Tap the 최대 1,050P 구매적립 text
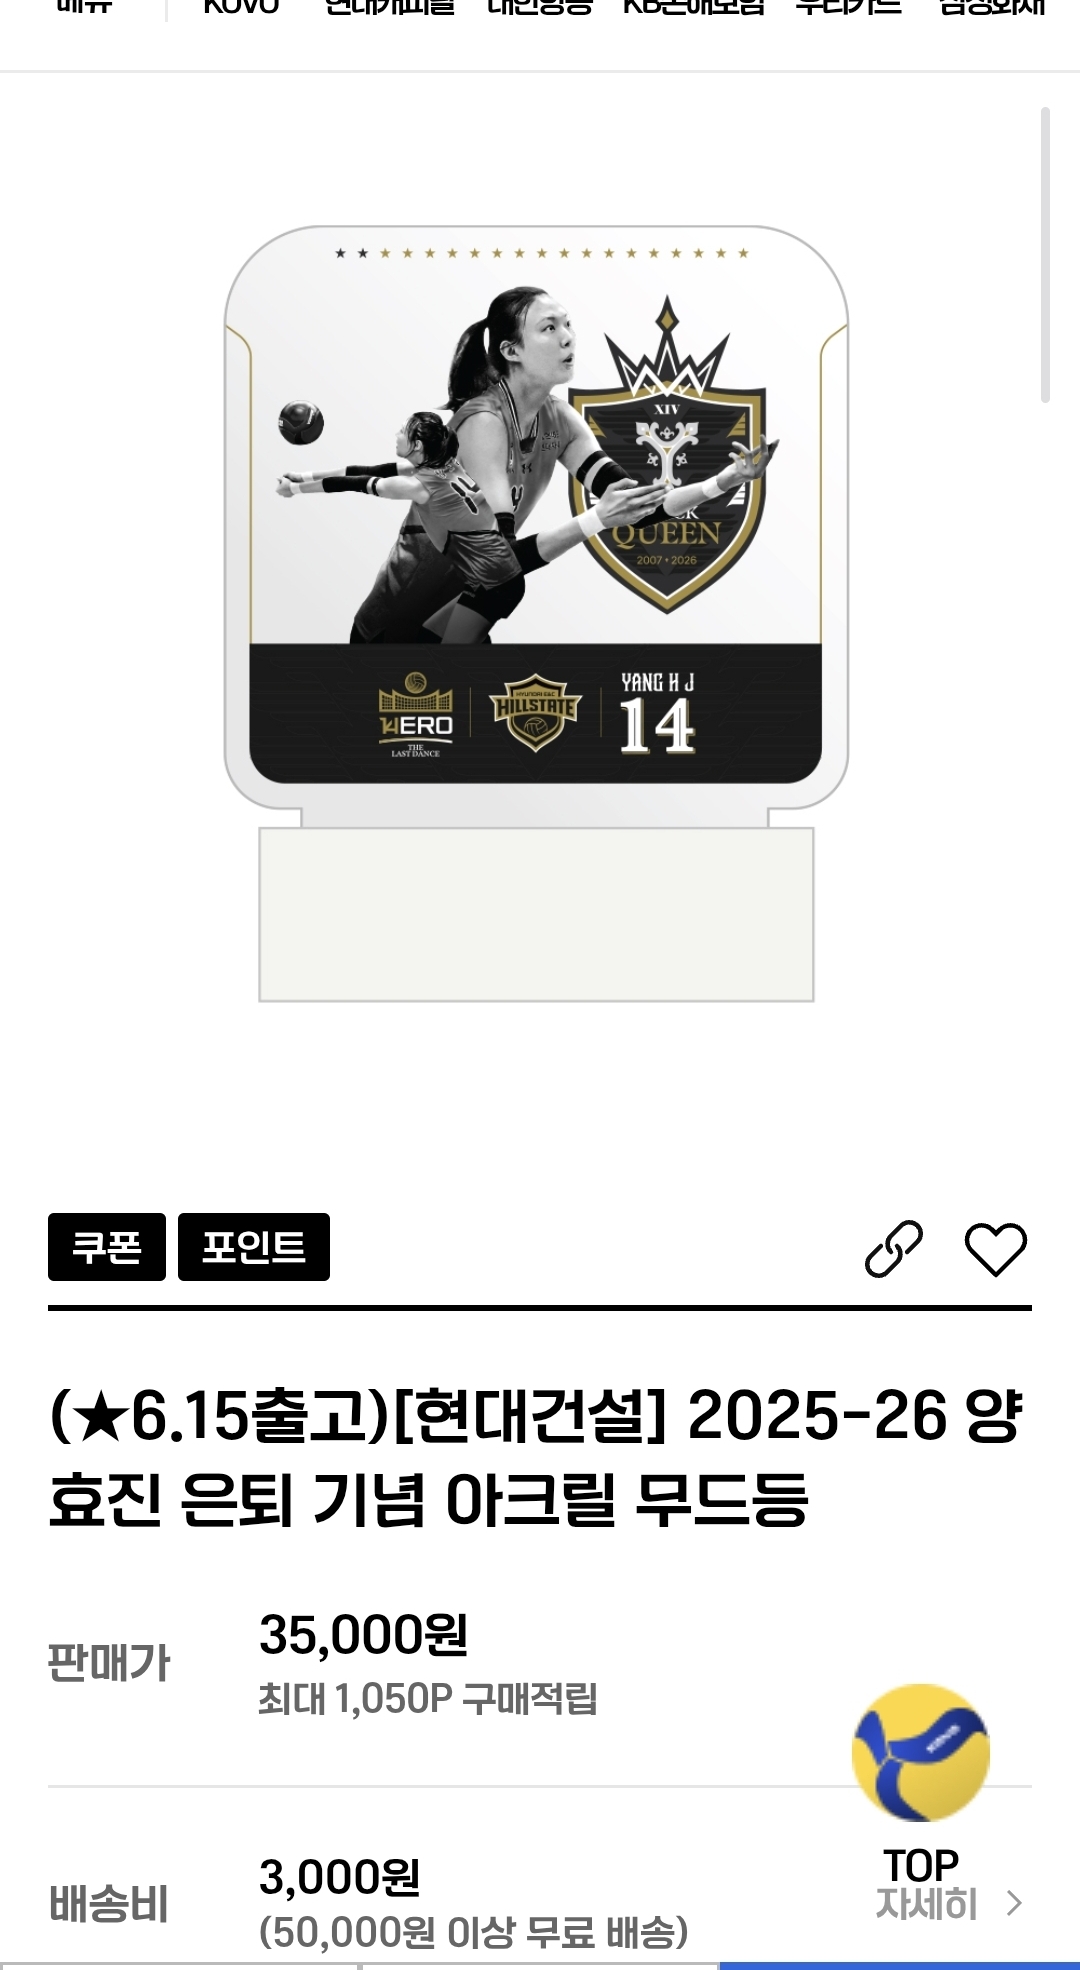 428,1698
